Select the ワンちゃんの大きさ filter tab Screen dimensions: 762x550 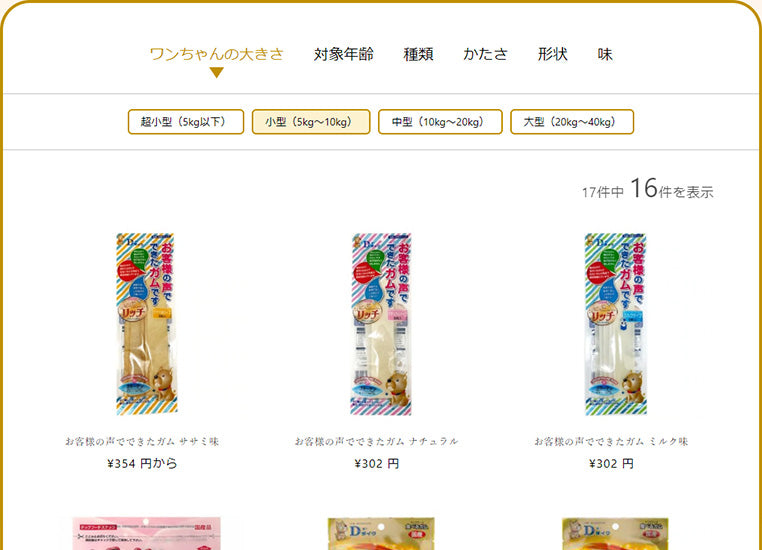(x=216, y=54)
